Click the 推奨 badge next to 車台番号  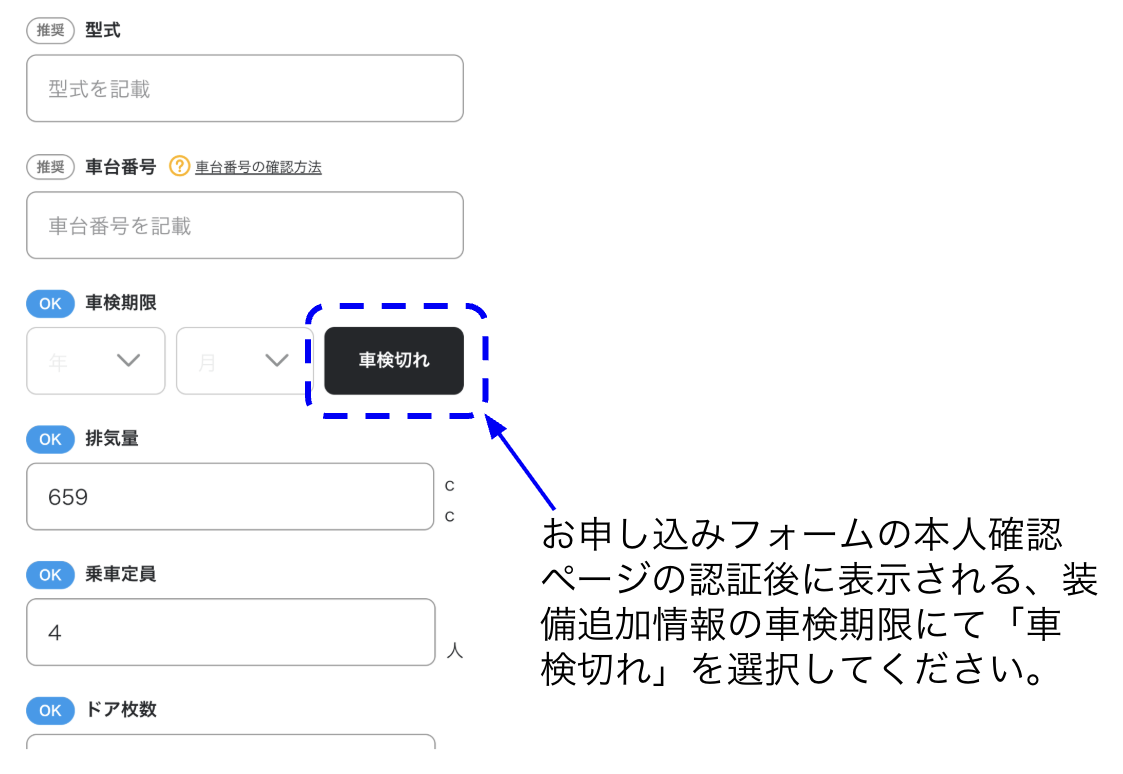point(50,167)
